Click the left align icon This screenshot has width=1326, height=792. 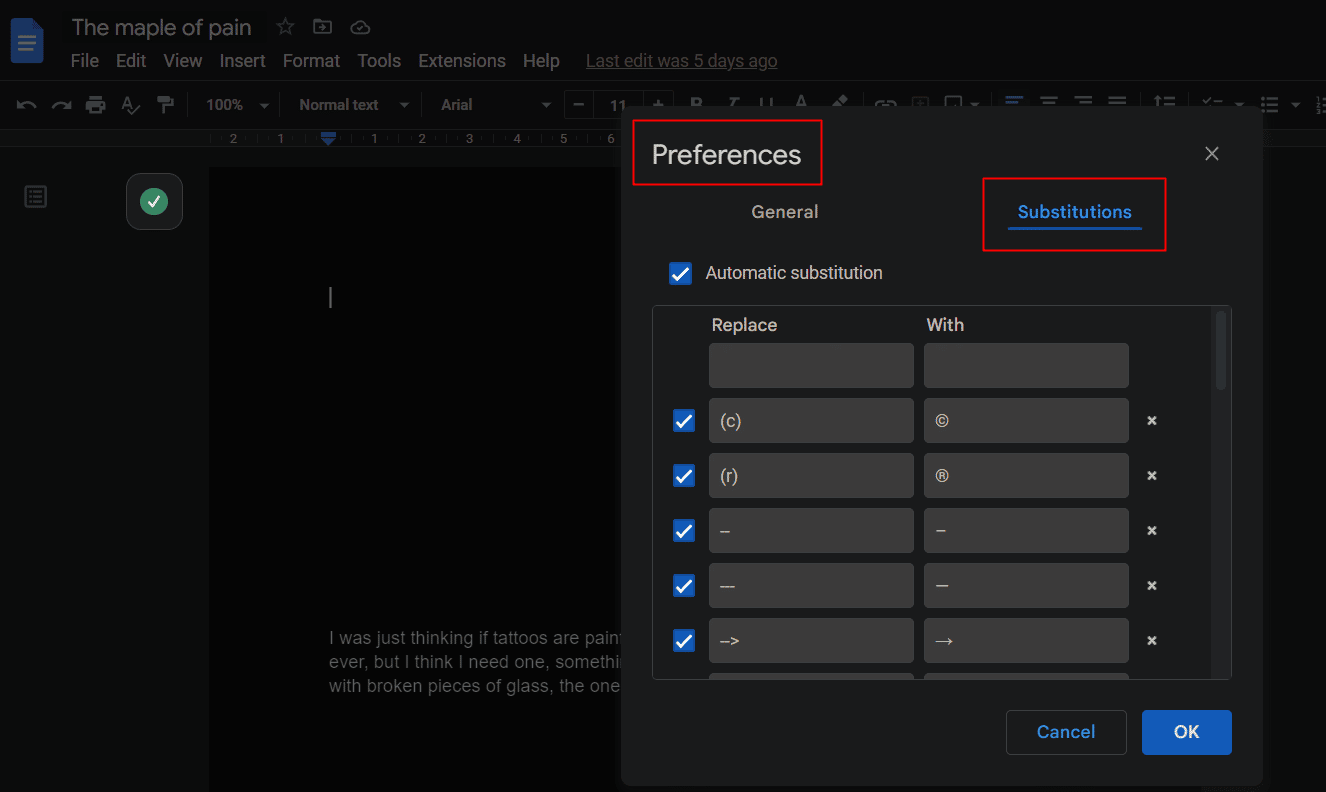coord(1014,104)
